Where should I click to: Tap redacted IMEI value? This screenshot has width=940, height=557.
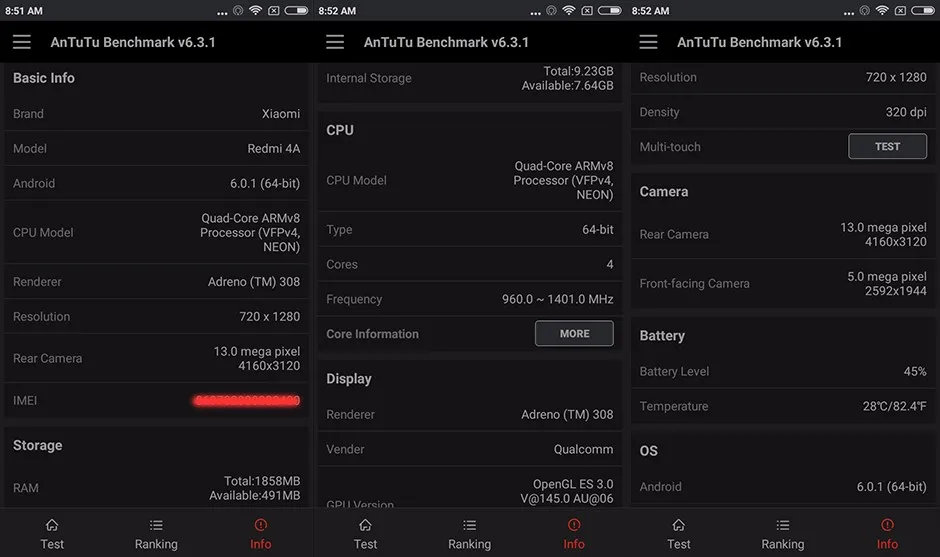click(x=247, y=401)
